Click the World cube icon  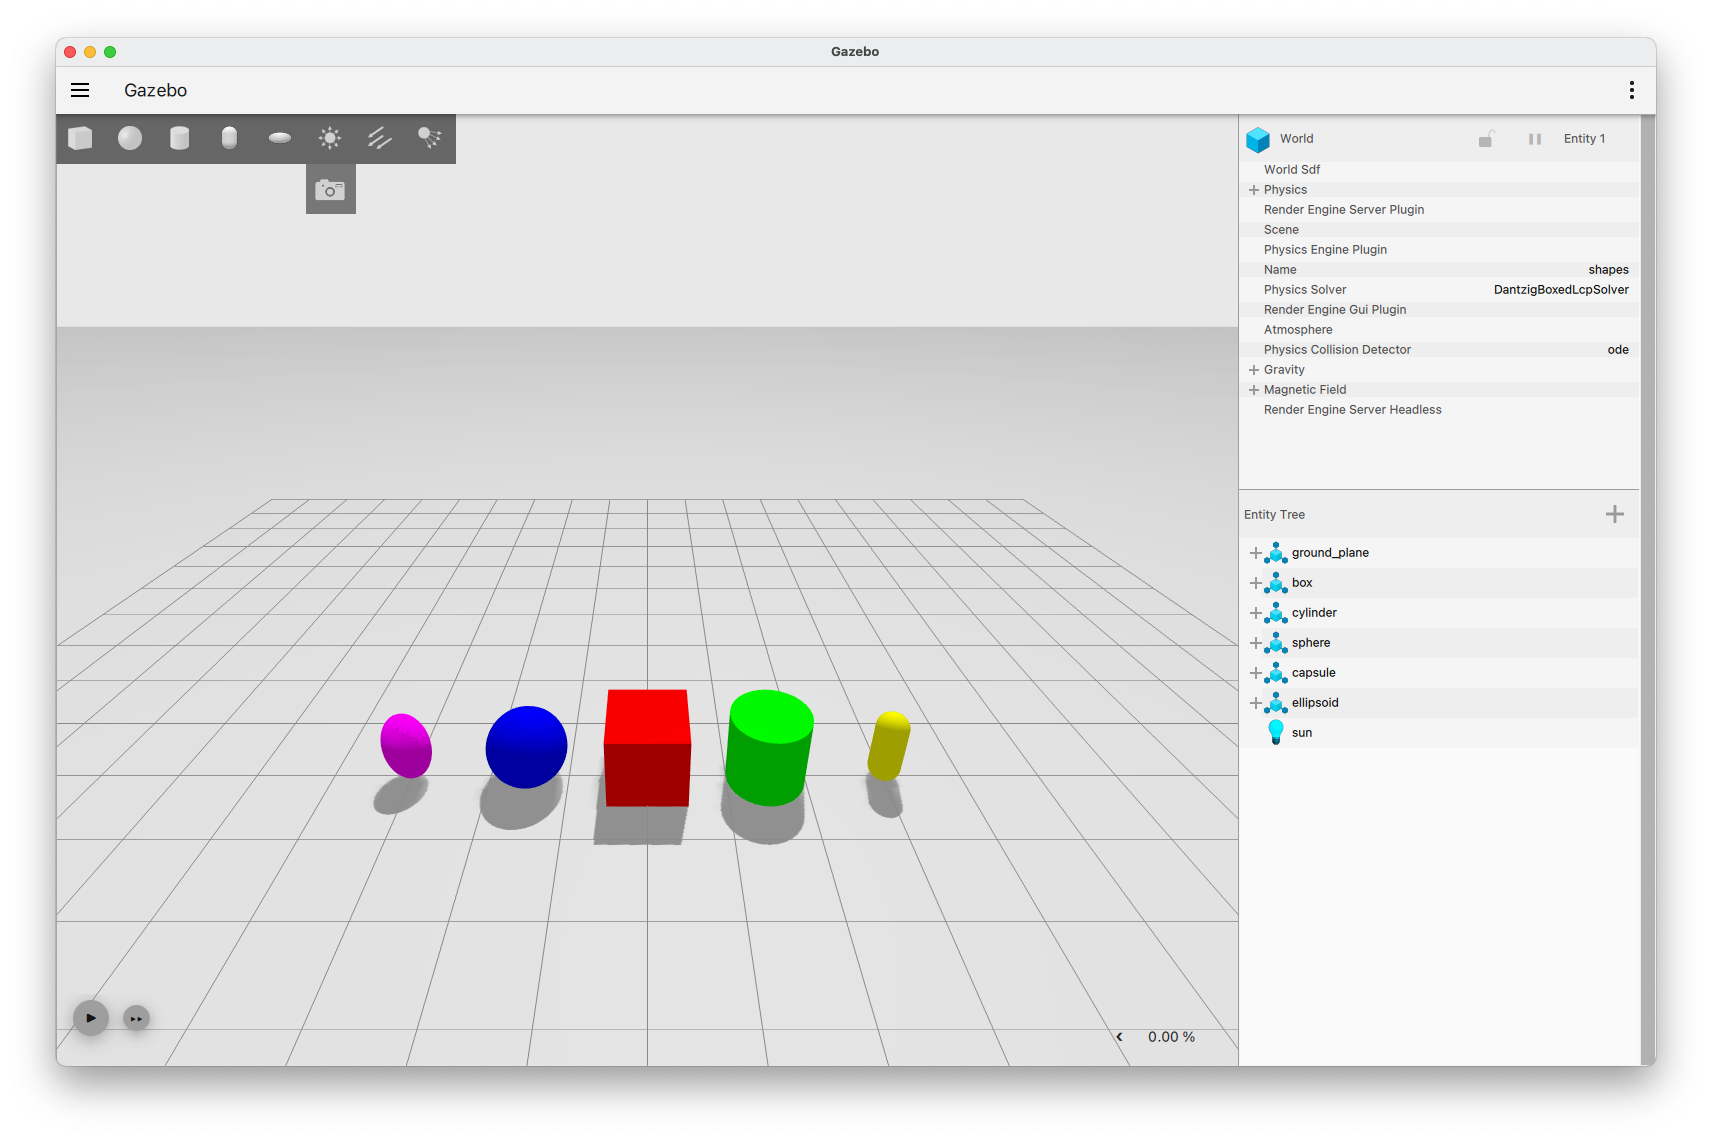pos(1258,139)
